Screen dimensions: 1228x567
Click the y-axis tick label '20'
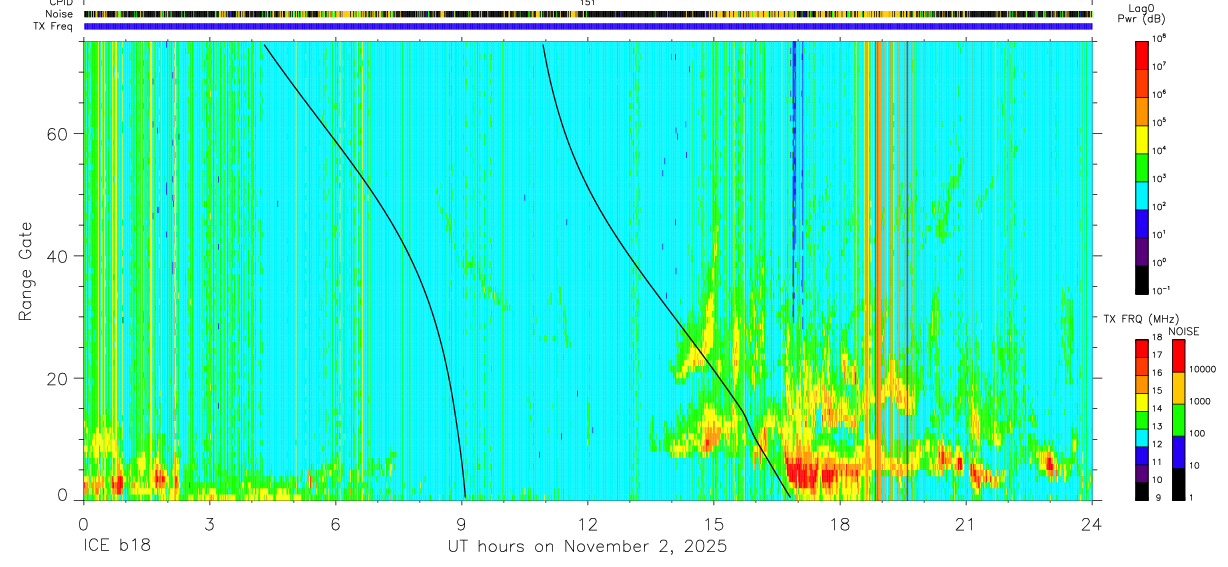pyautogui.click(x=59, y=379)
